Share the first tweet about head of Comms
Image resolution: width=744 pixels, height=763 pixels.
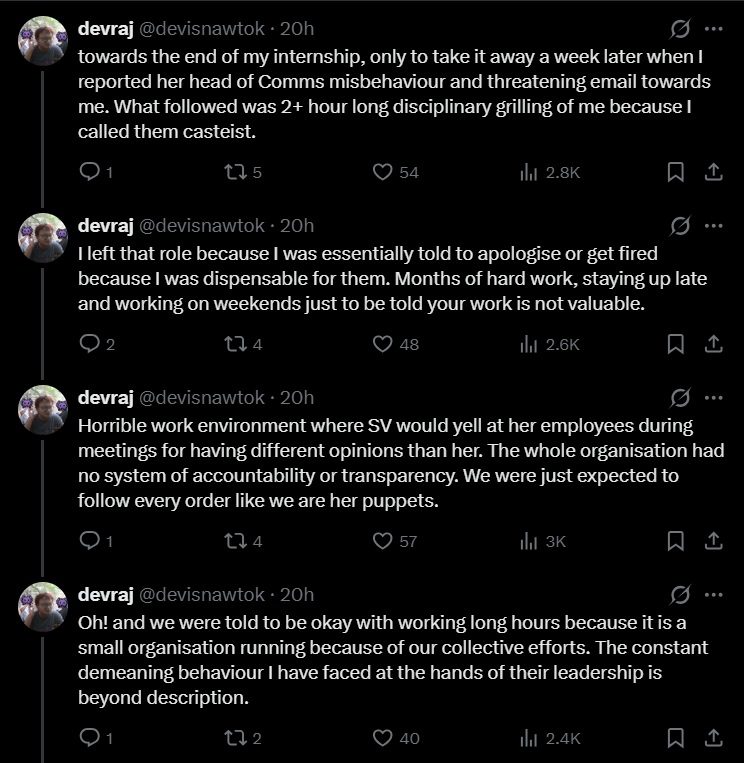tap(713, 172)
